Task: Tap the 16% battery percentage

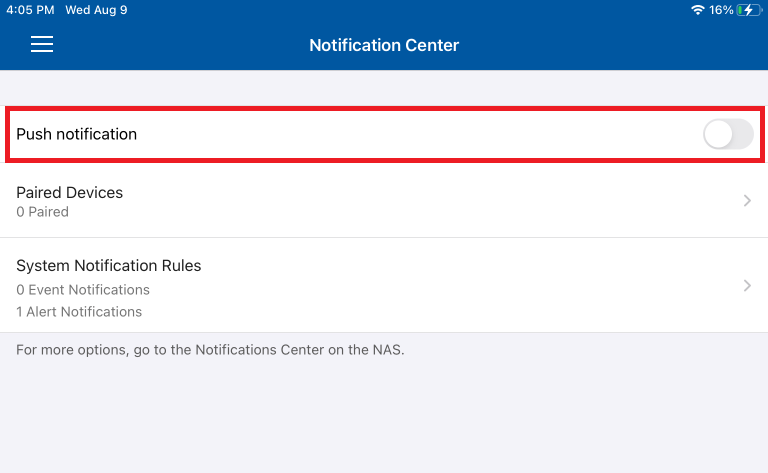Action: [x=721, y=10]
